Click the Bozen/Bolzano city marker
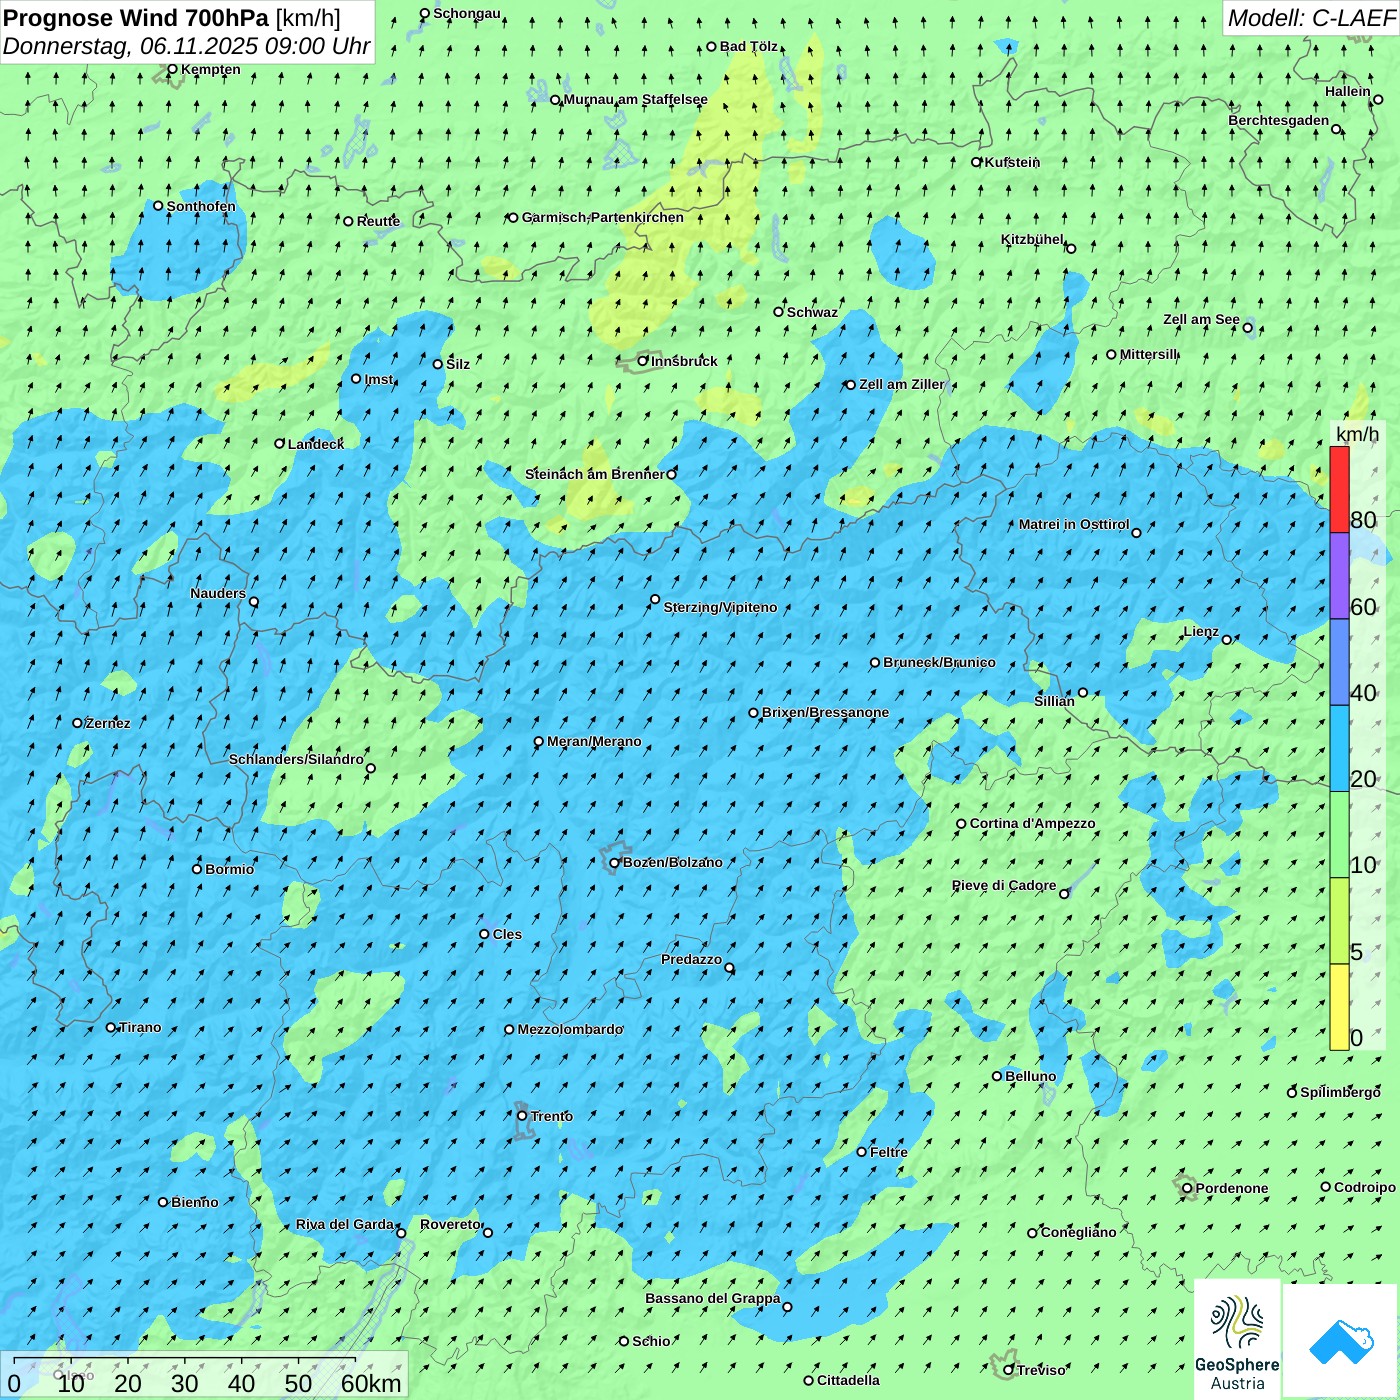 (x=615, y=863)
